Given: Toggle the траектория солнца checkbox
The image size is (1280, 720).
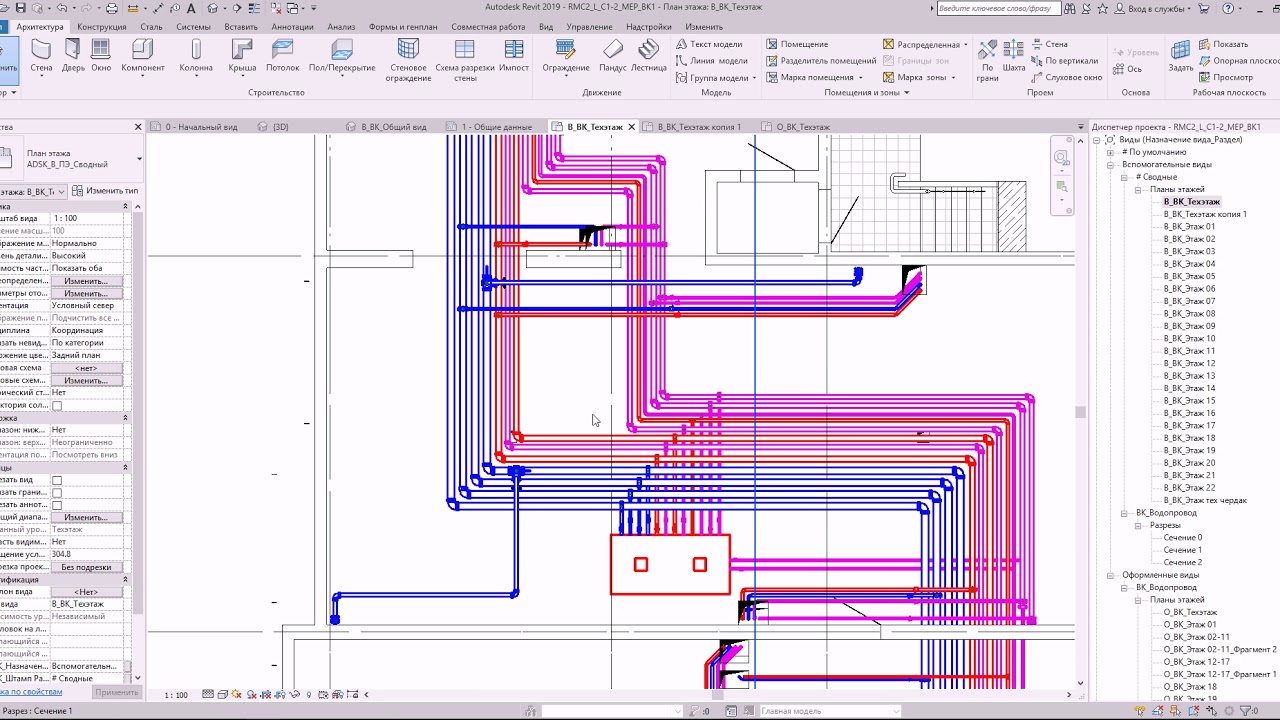Looking at the screenshot, I should pos(57,405).
